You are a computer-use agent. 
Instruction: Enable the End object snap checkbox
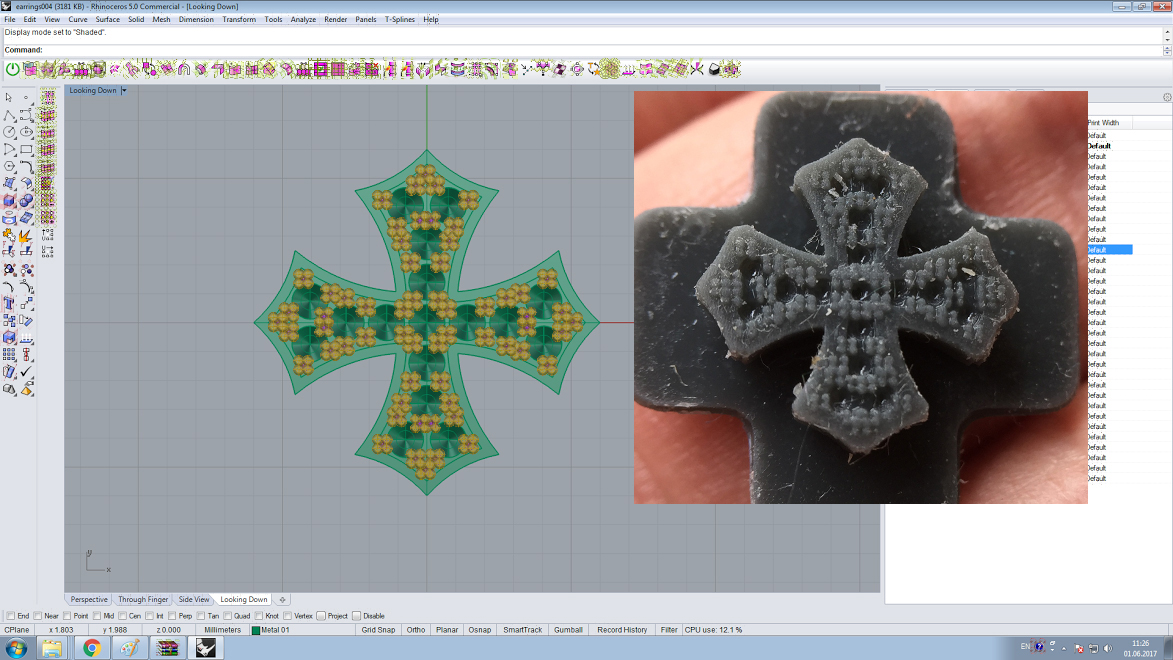pos(10,616)
